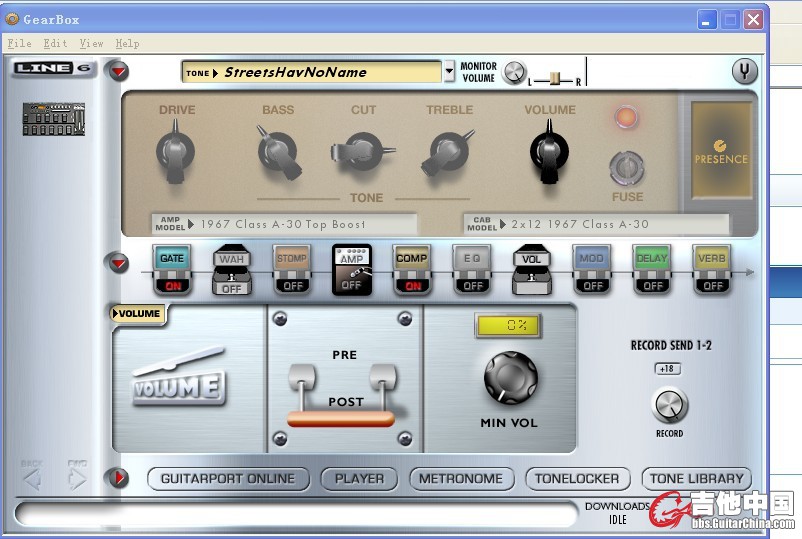
Task: Click the MONITOR VOLUME knob
Action: tap(514, 72)
